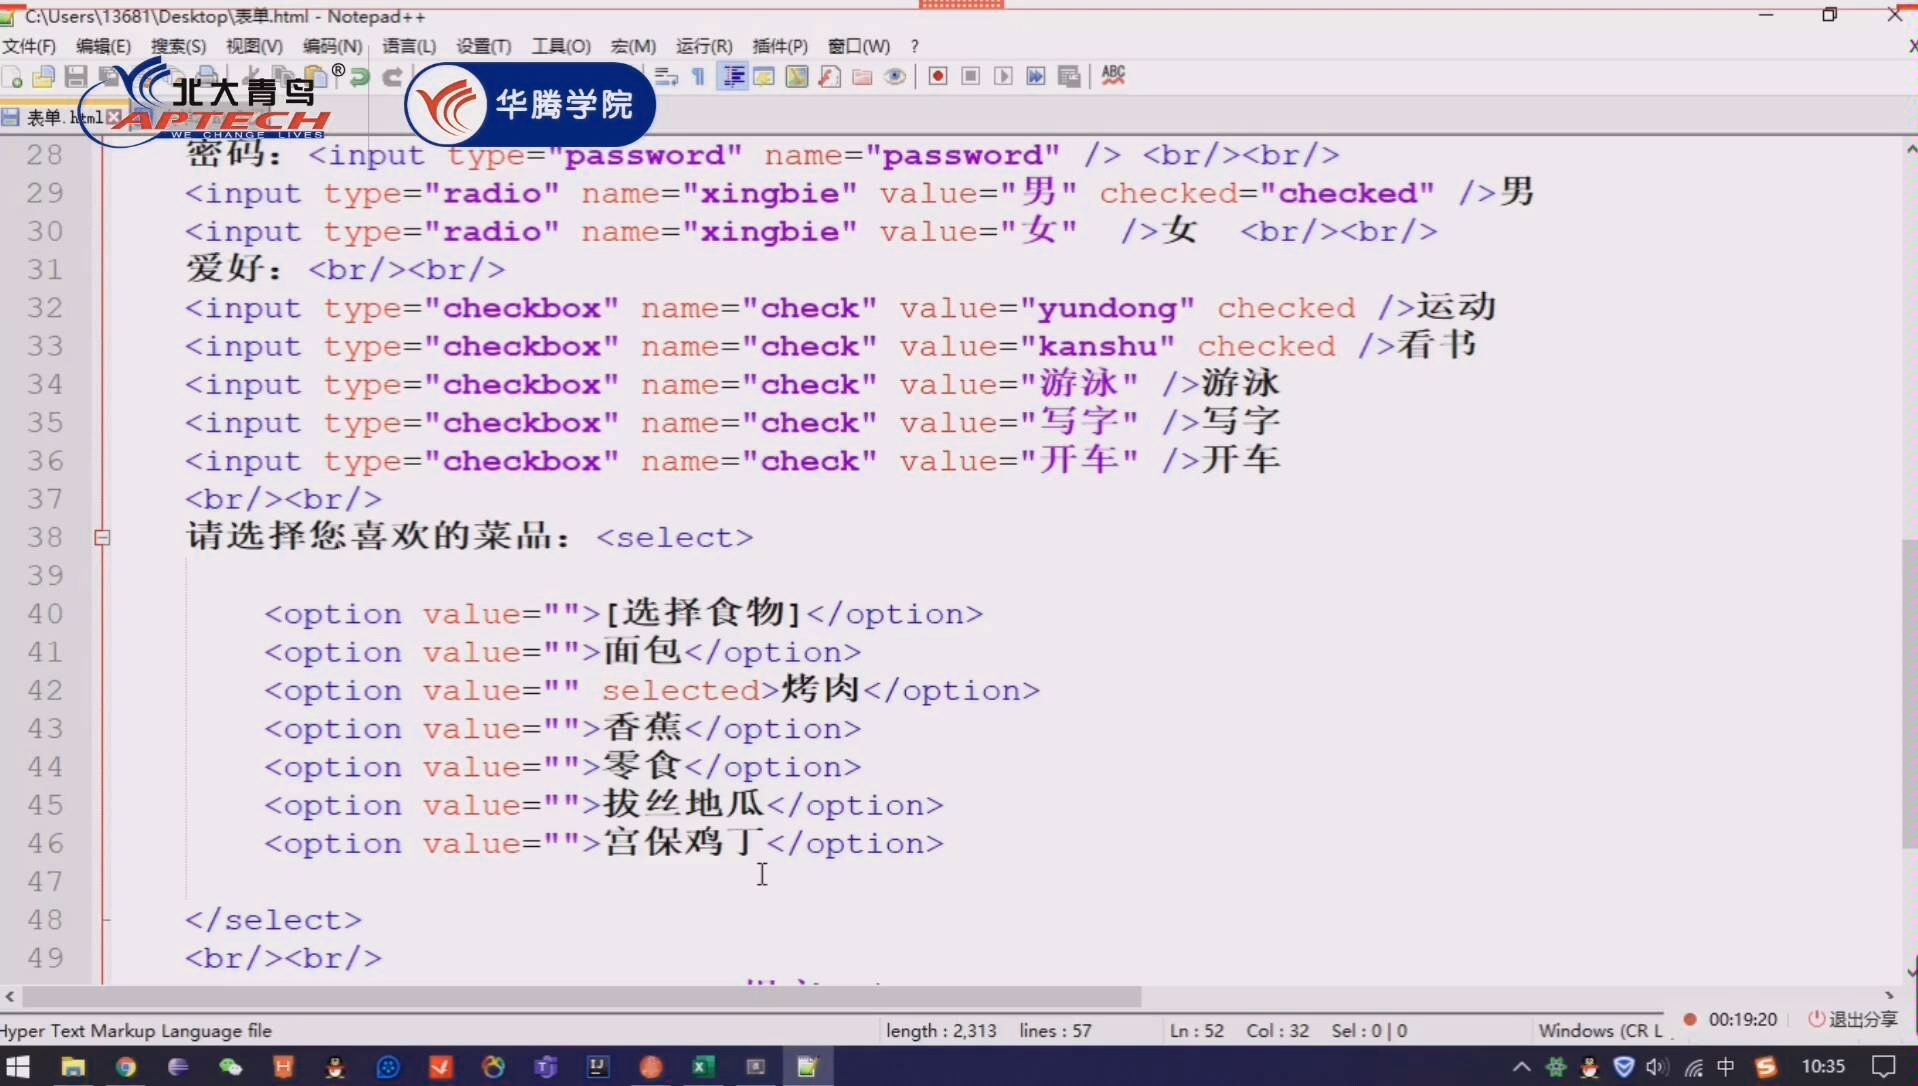Open the Document Map icon

pyautogui.click(x=797, y=77)
